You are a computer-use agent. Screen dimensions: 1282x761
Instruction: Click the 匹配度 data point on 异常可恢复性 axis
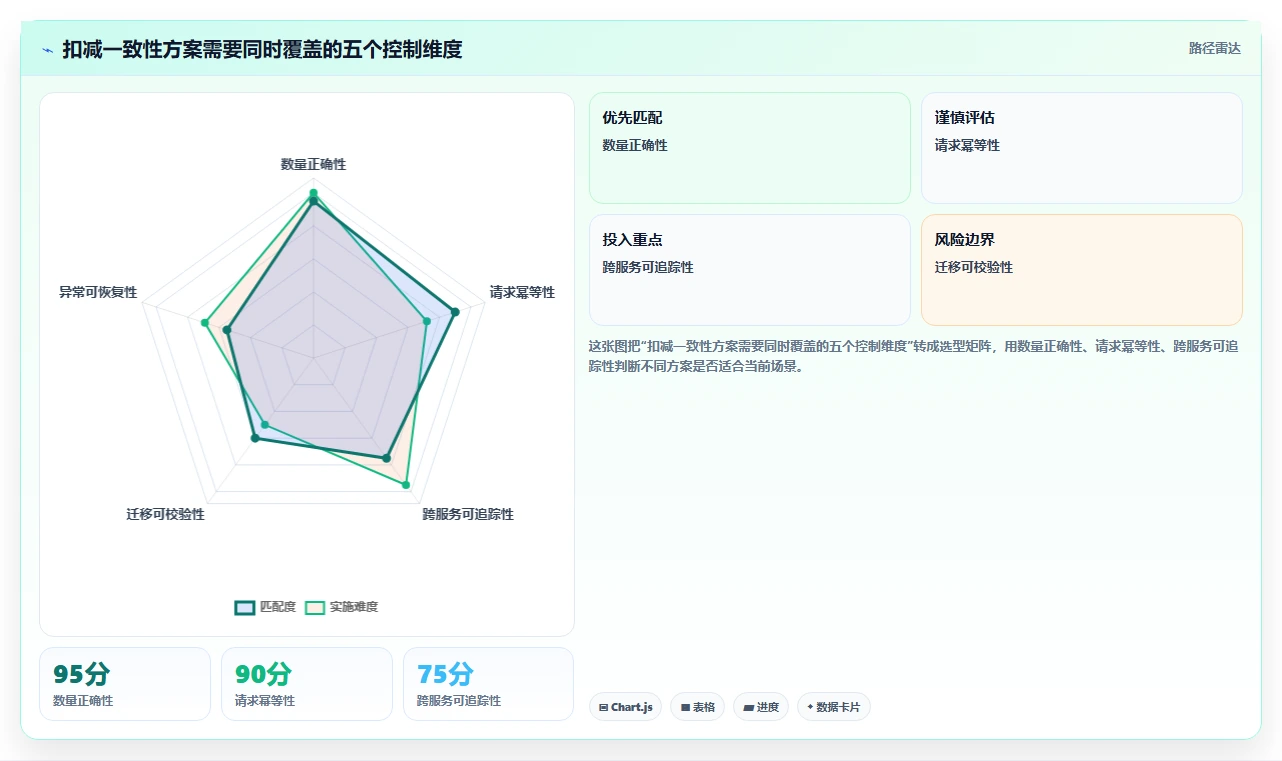point(227,329)
